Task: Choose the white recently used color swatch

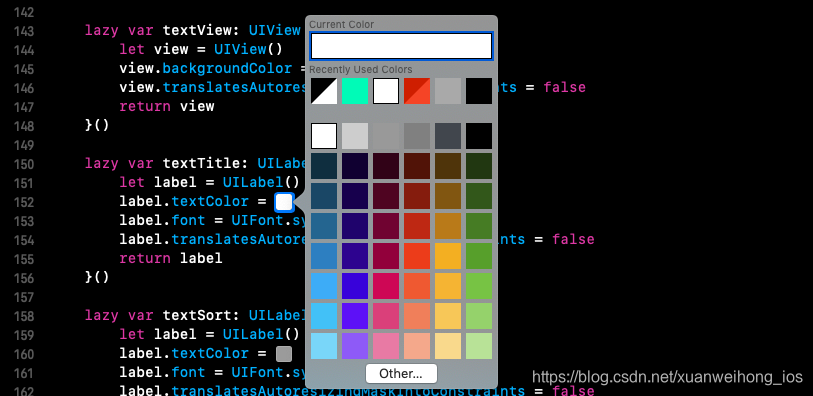Action: pos(386,91)
